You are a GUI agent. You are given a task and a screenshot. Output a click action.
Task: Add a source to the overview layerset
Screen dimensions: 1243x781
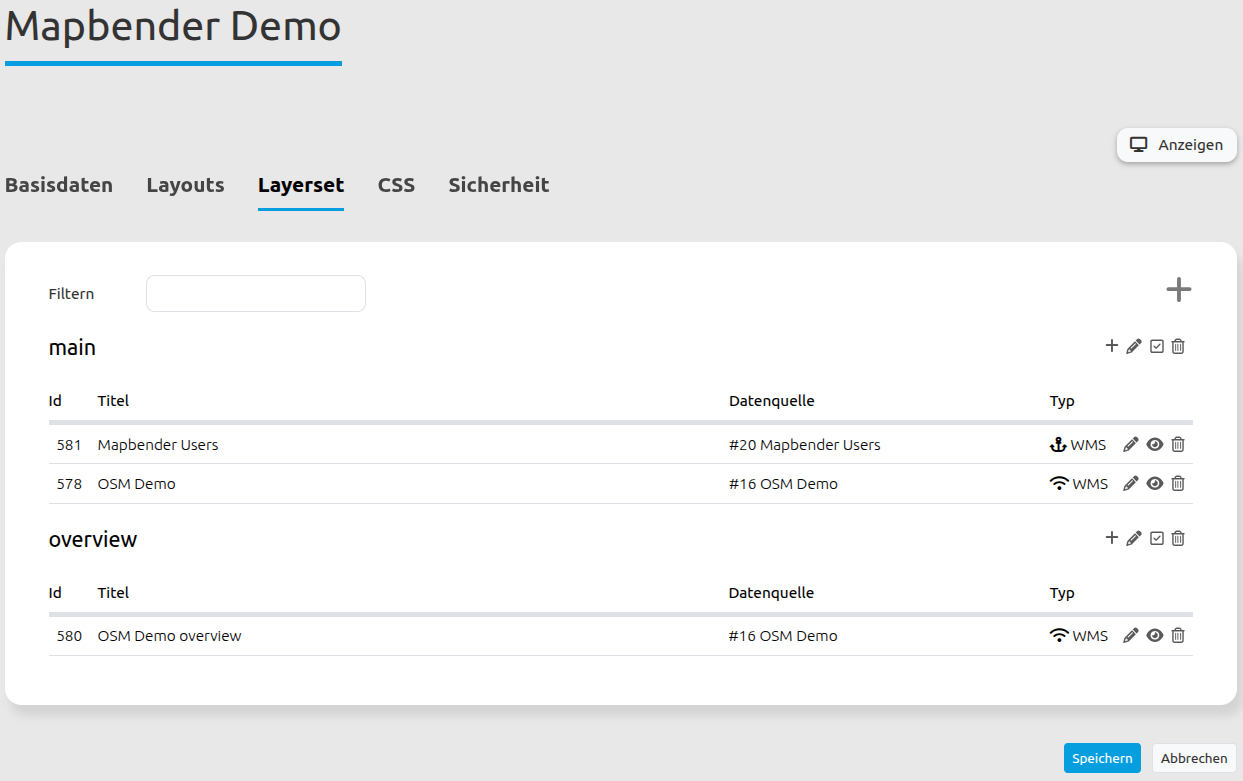(1111, 538)
